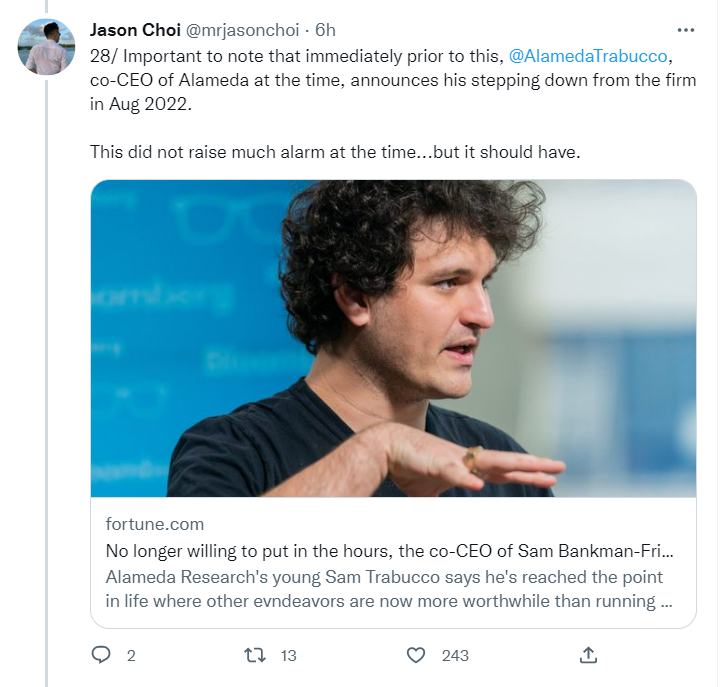This screenshot has height=687, width=727.
Task: Open the tweet's 6h timestamp link
Action: coord(325,29)
